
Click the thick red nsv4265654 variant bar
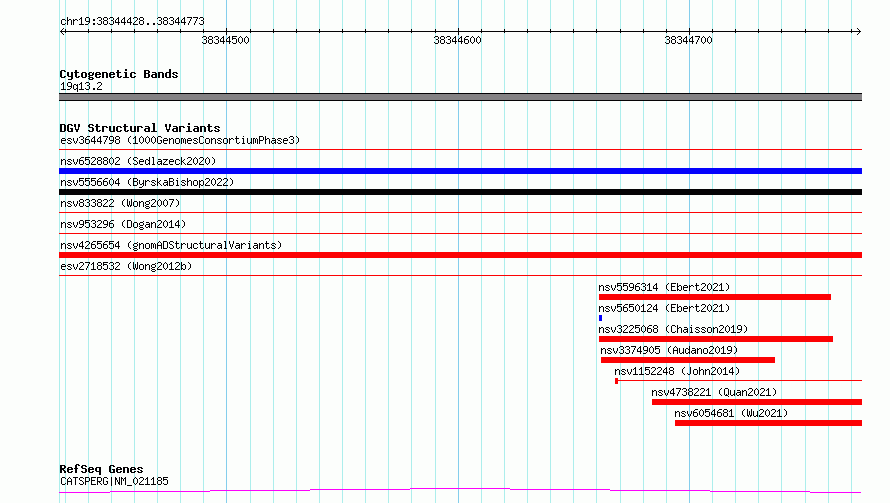pyautogui.click(x=460, y=255)
